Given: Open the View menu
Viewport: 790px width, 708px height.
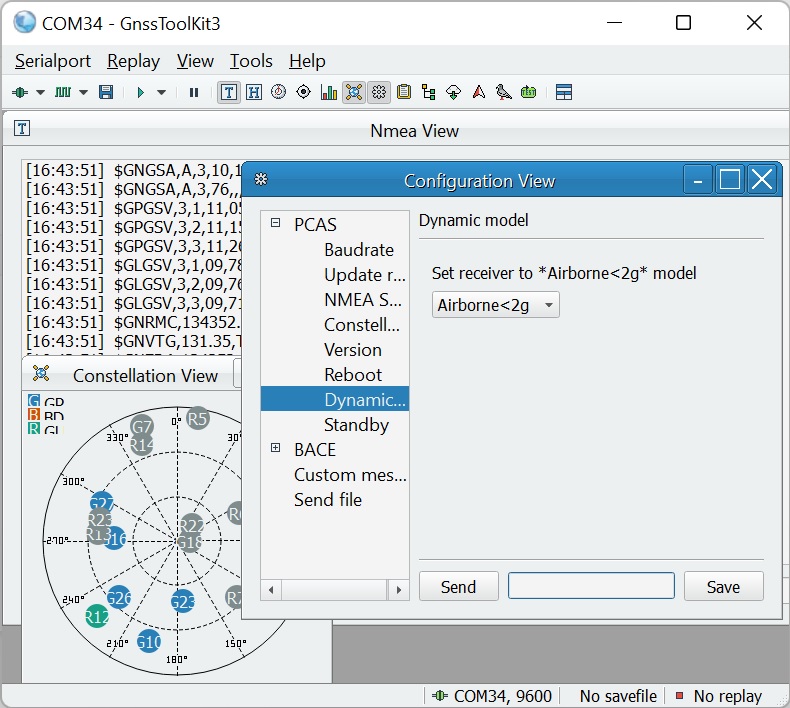Looking at the screenshot, I should click(x=195, y=61).
